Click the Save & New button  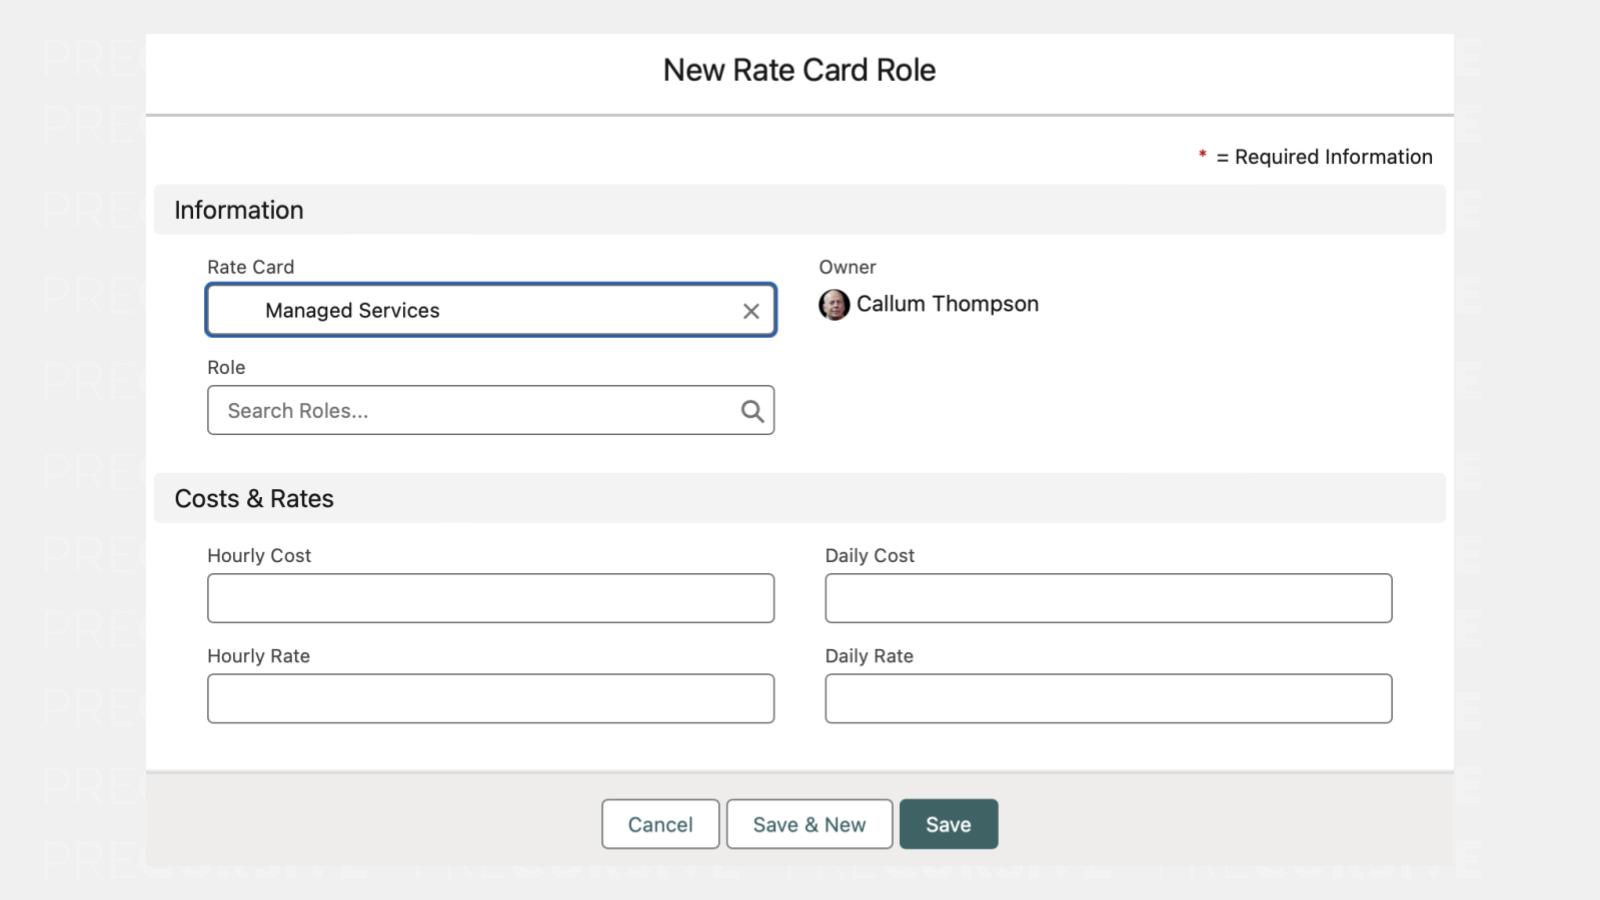click(x=809, y=824)
